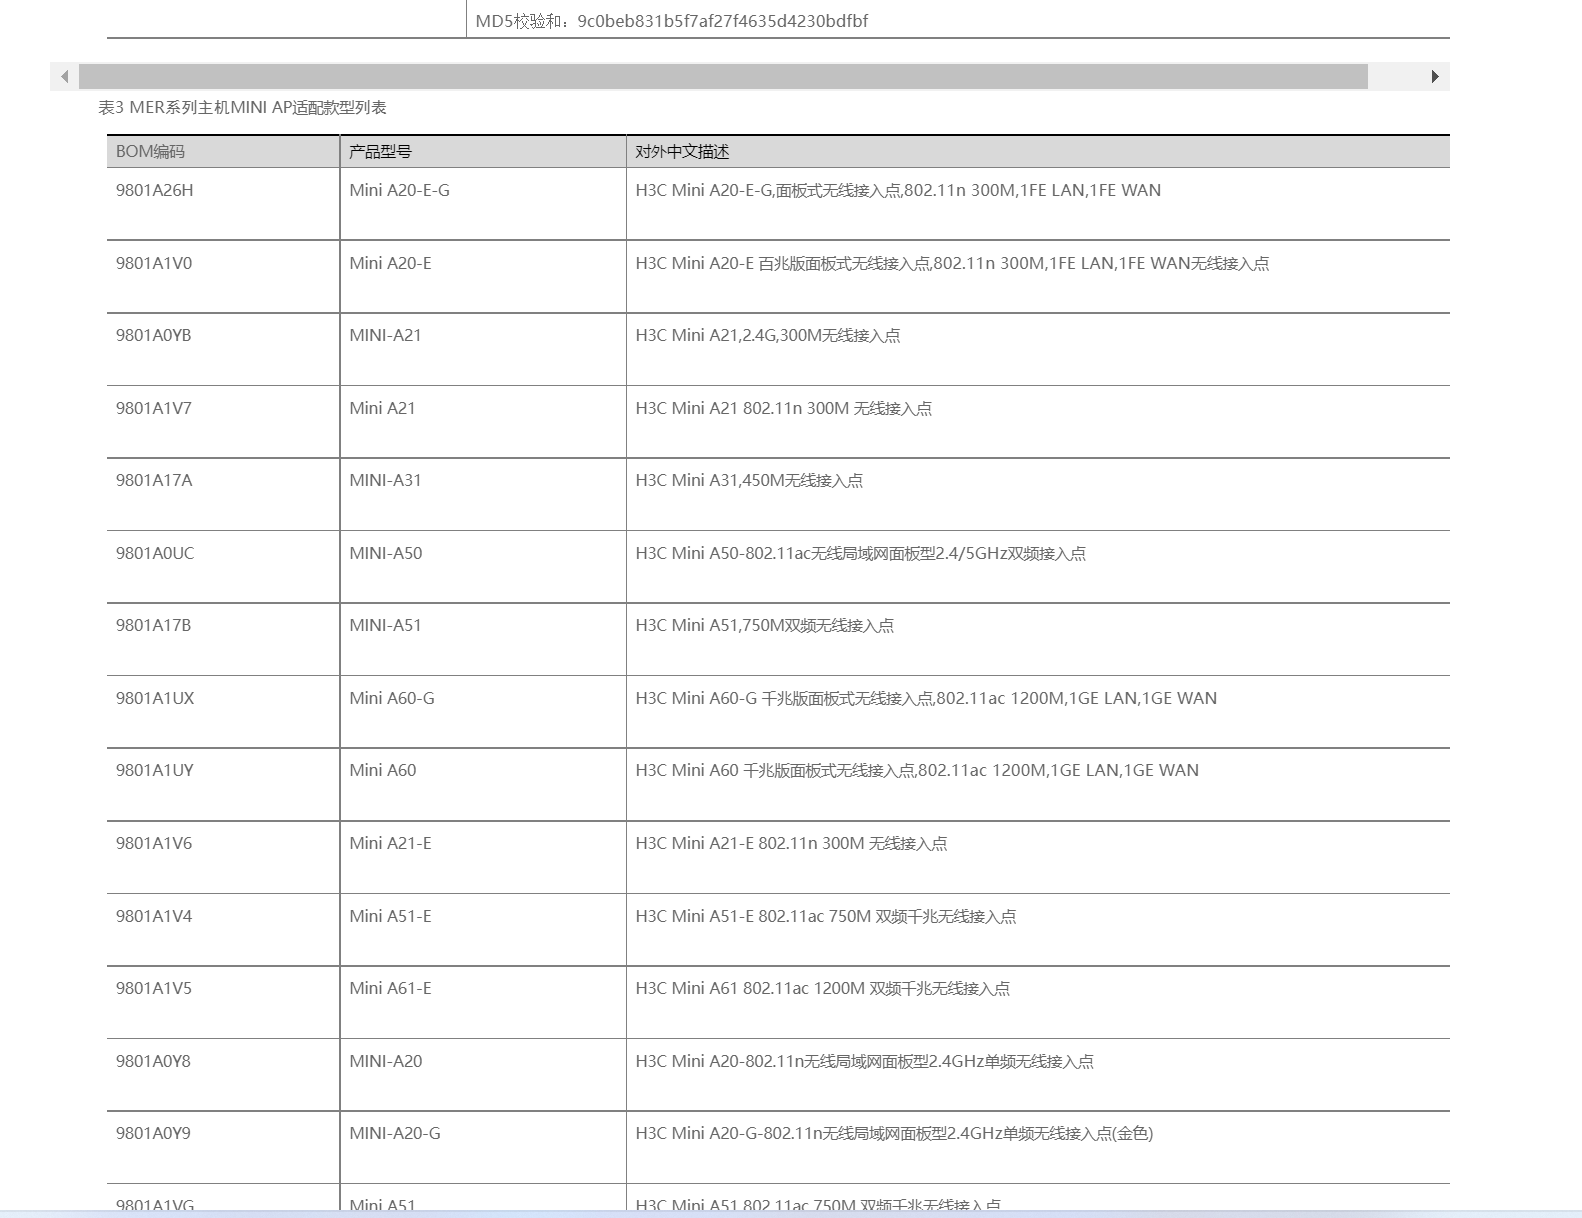Select product model MINI-A51
Image resolution: width=1582 pixels, height=1218 pixels.
point(385,625)
